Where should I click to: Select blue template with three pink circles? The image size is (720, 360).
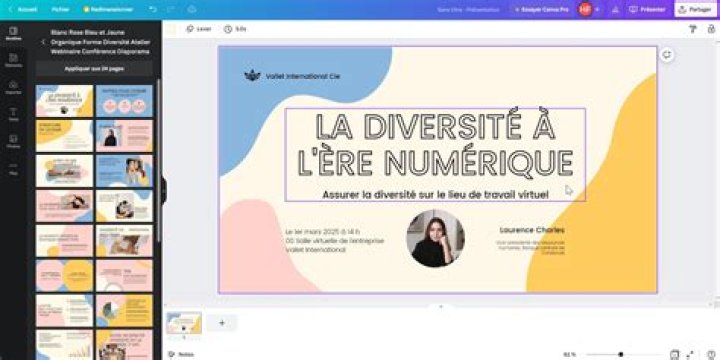coord(124,101)
